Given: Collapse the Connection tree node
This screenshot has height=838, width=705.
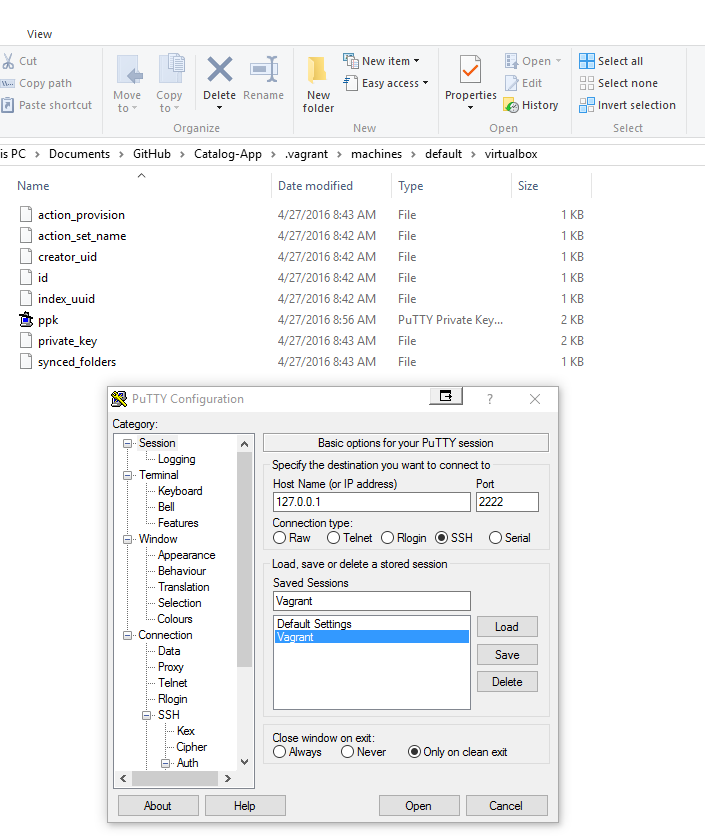Looking at the screenshot, I should pyautogui.click(x=127, y=635).
